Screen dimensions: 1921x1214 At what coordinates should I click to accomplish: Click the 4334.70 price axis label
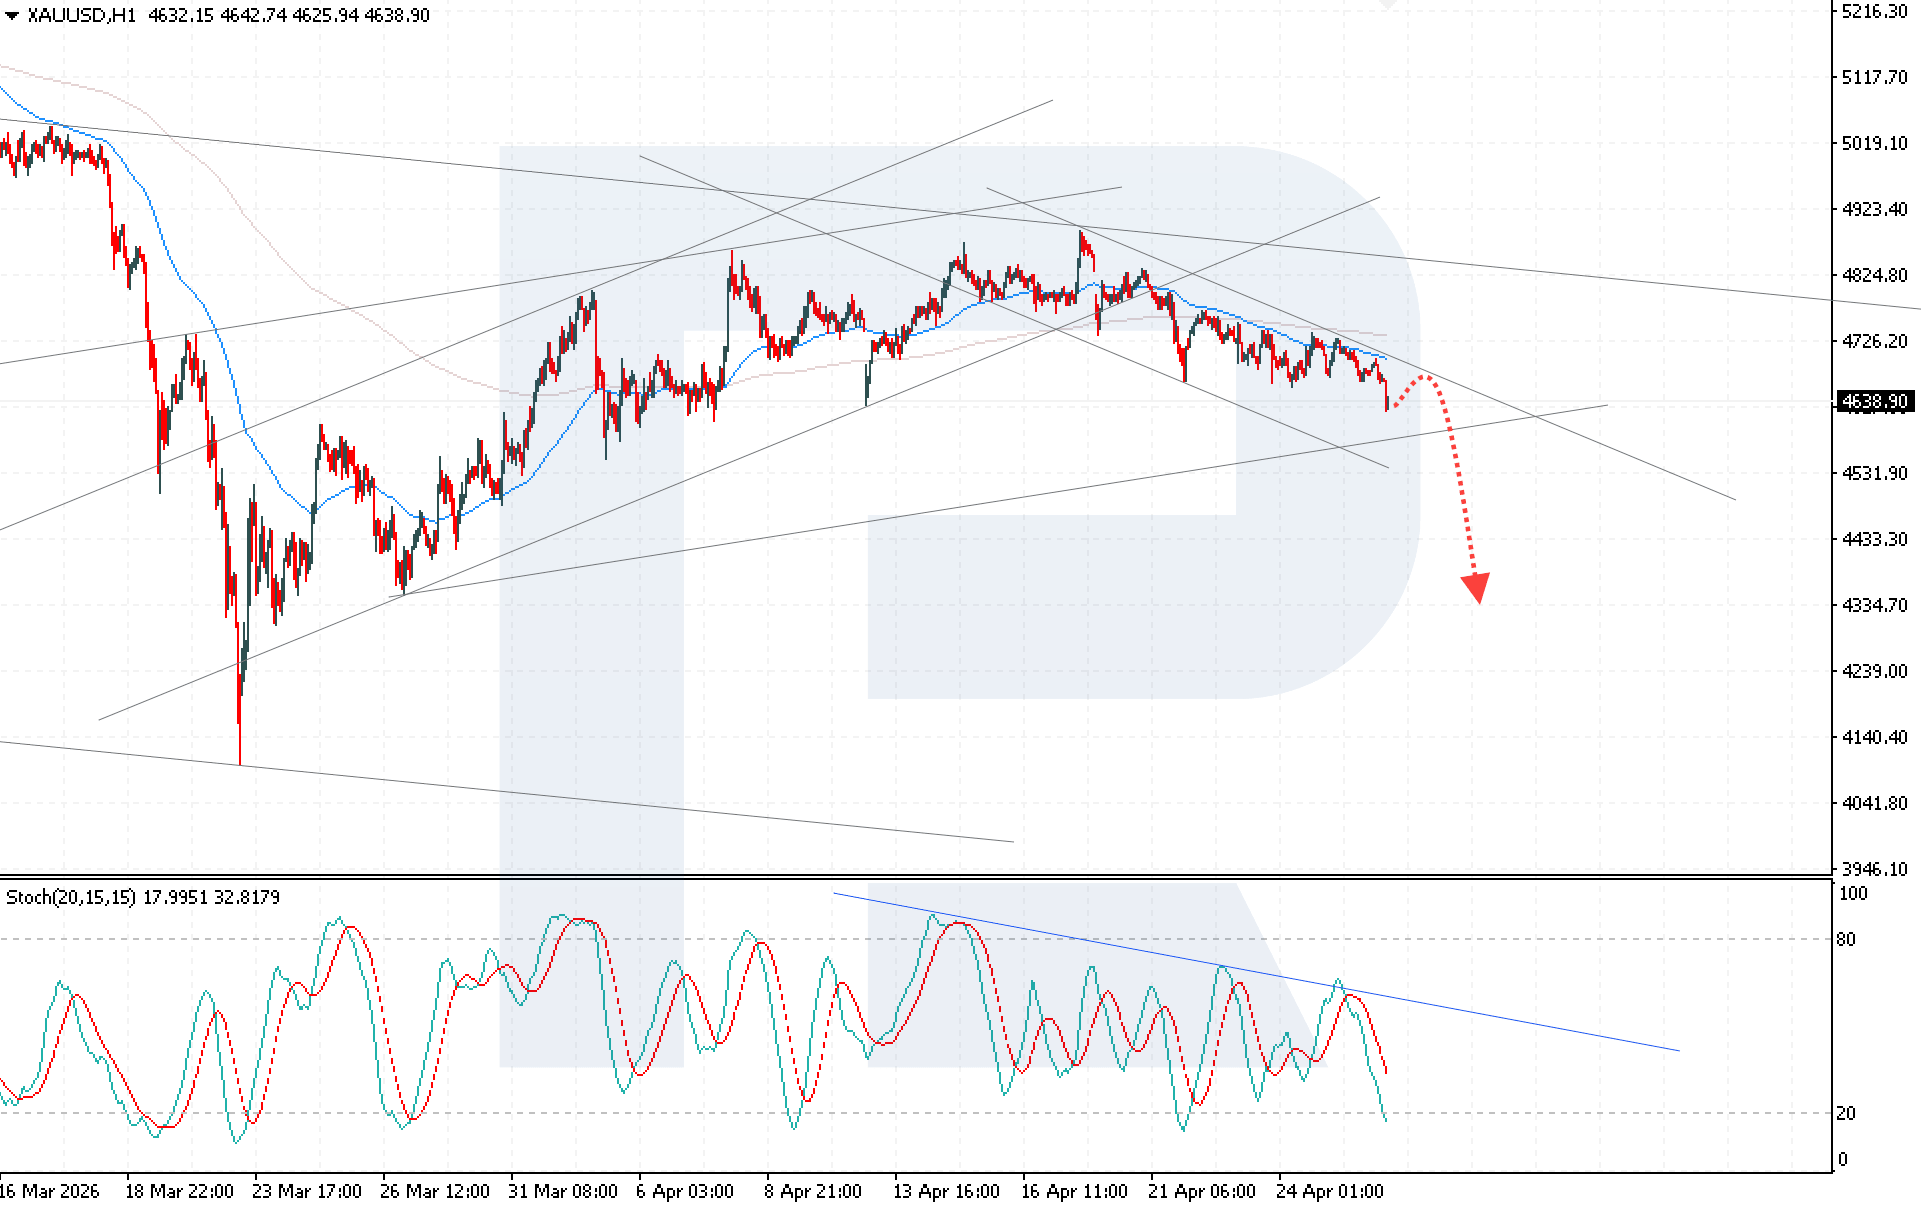(1874, 605)
